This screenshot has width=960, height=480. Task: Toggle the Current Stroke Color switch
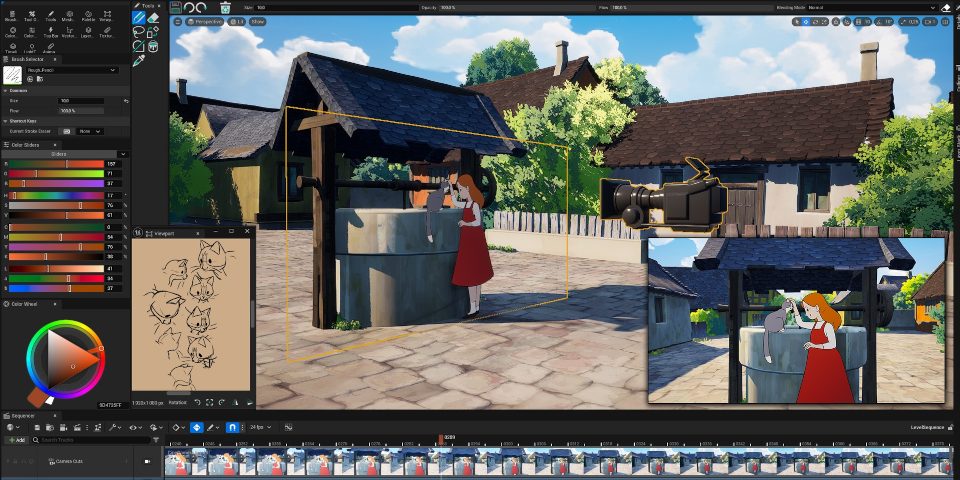67,131
